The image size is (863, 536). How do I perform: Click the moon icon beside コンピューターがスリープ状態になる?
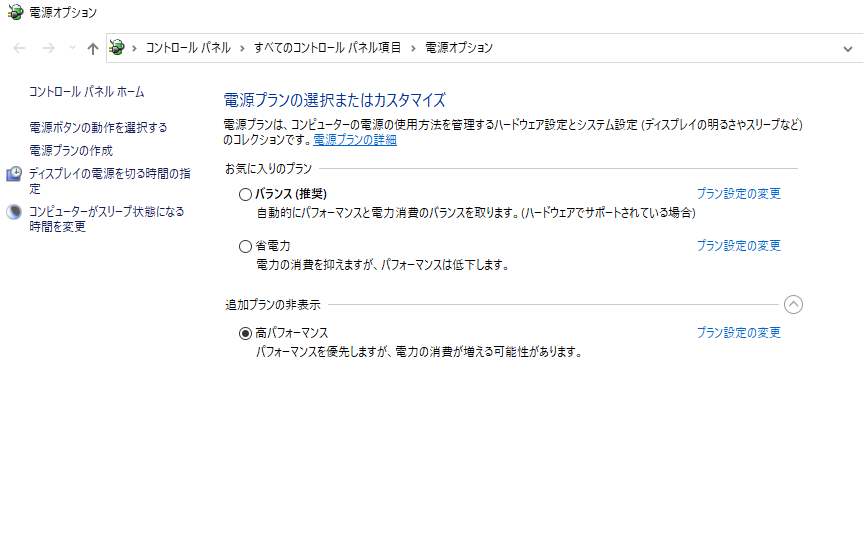coord(14,212)
